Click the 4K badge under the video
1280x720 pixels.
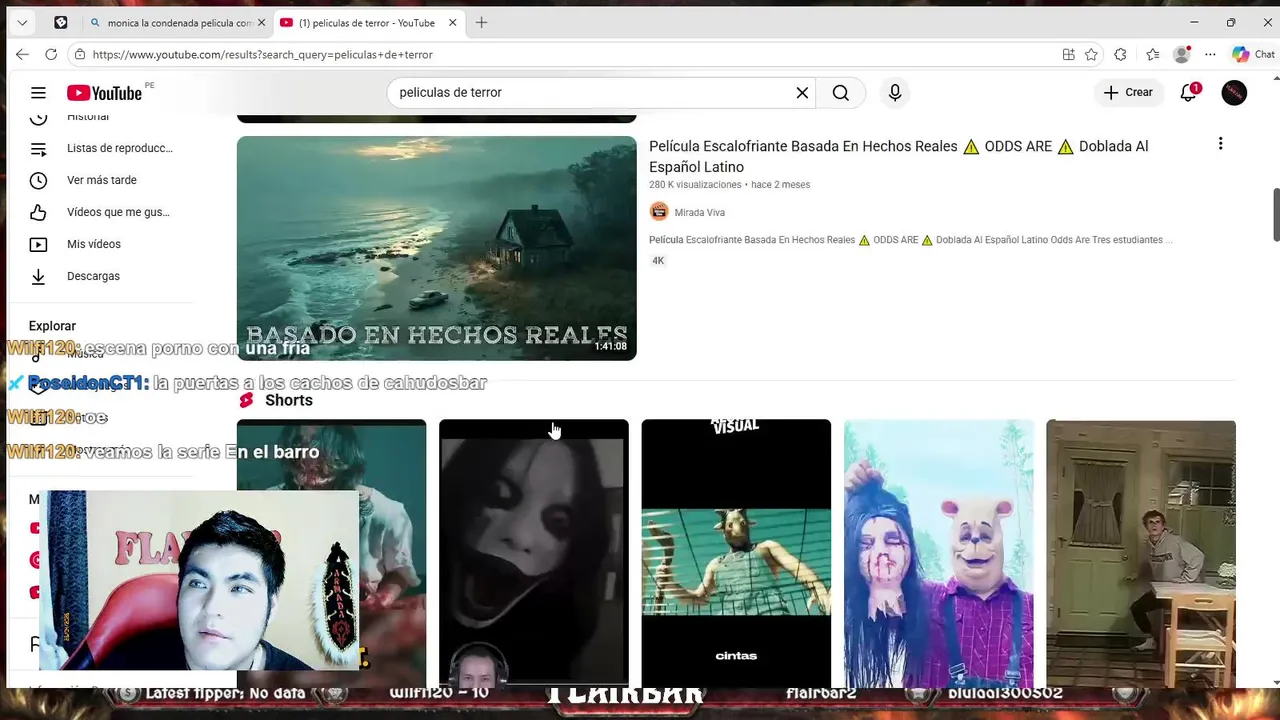(x=658, y=261)
